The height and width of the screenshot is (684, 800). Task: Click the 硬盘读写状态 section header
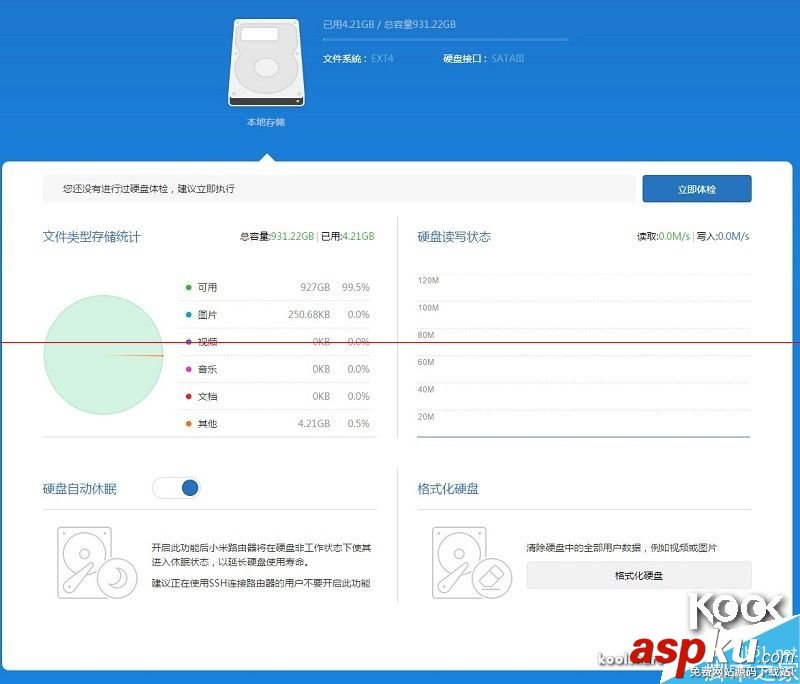pos(453,237)
